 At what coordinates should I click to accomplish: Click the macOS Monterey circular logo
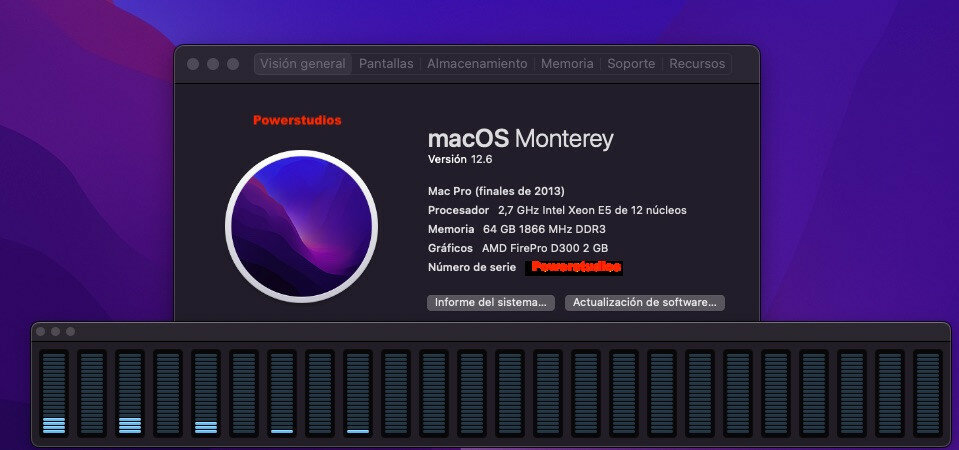[302, 226]
